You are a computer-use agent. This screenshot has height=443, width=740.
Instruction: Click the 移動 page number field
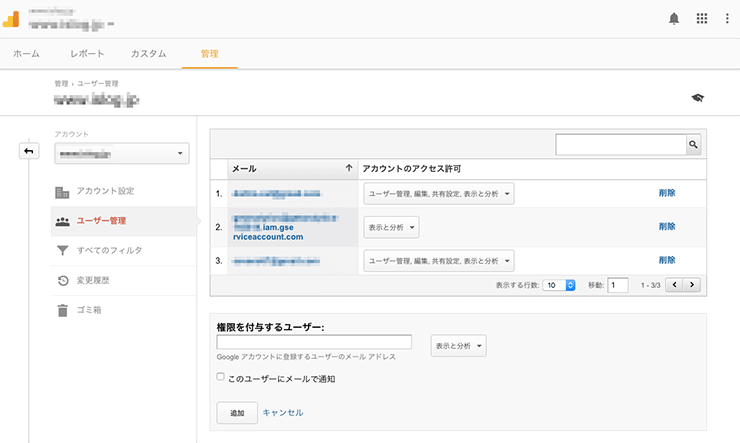point(618,285)
